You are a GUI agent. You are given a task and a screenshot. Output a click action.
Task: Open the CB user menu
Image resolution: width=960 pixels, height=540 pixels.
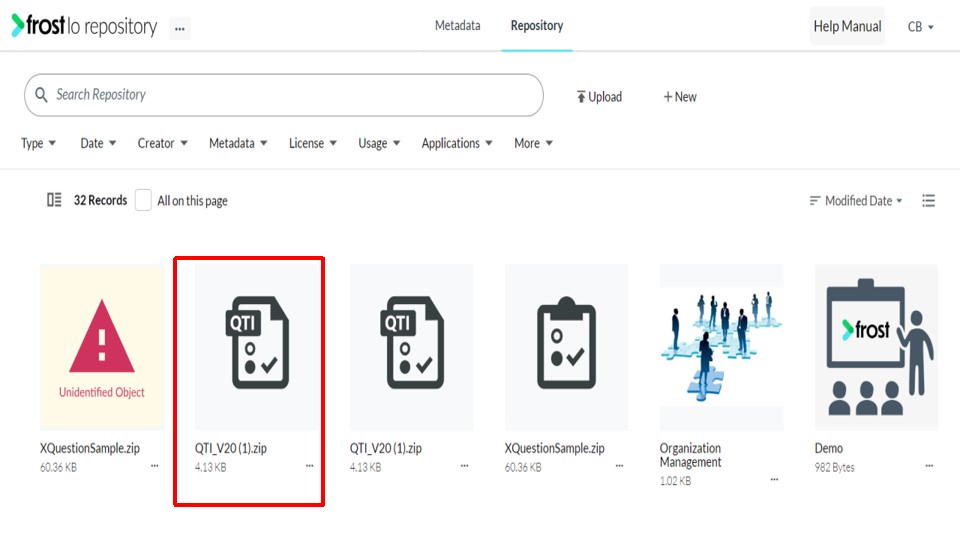pos(920,27)
